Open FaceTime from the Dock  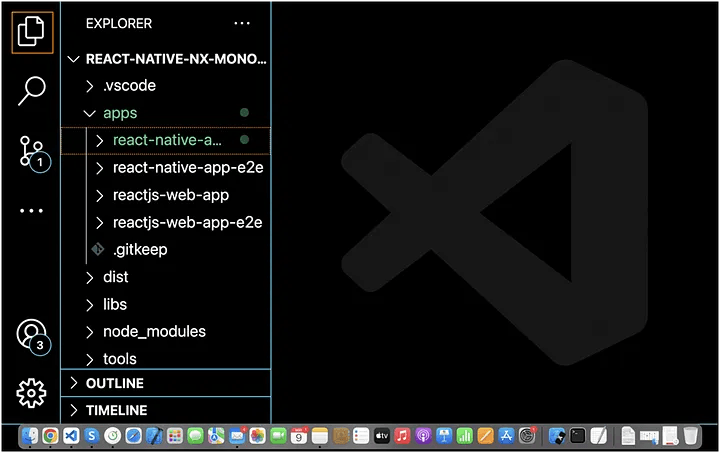coord(278,436)
